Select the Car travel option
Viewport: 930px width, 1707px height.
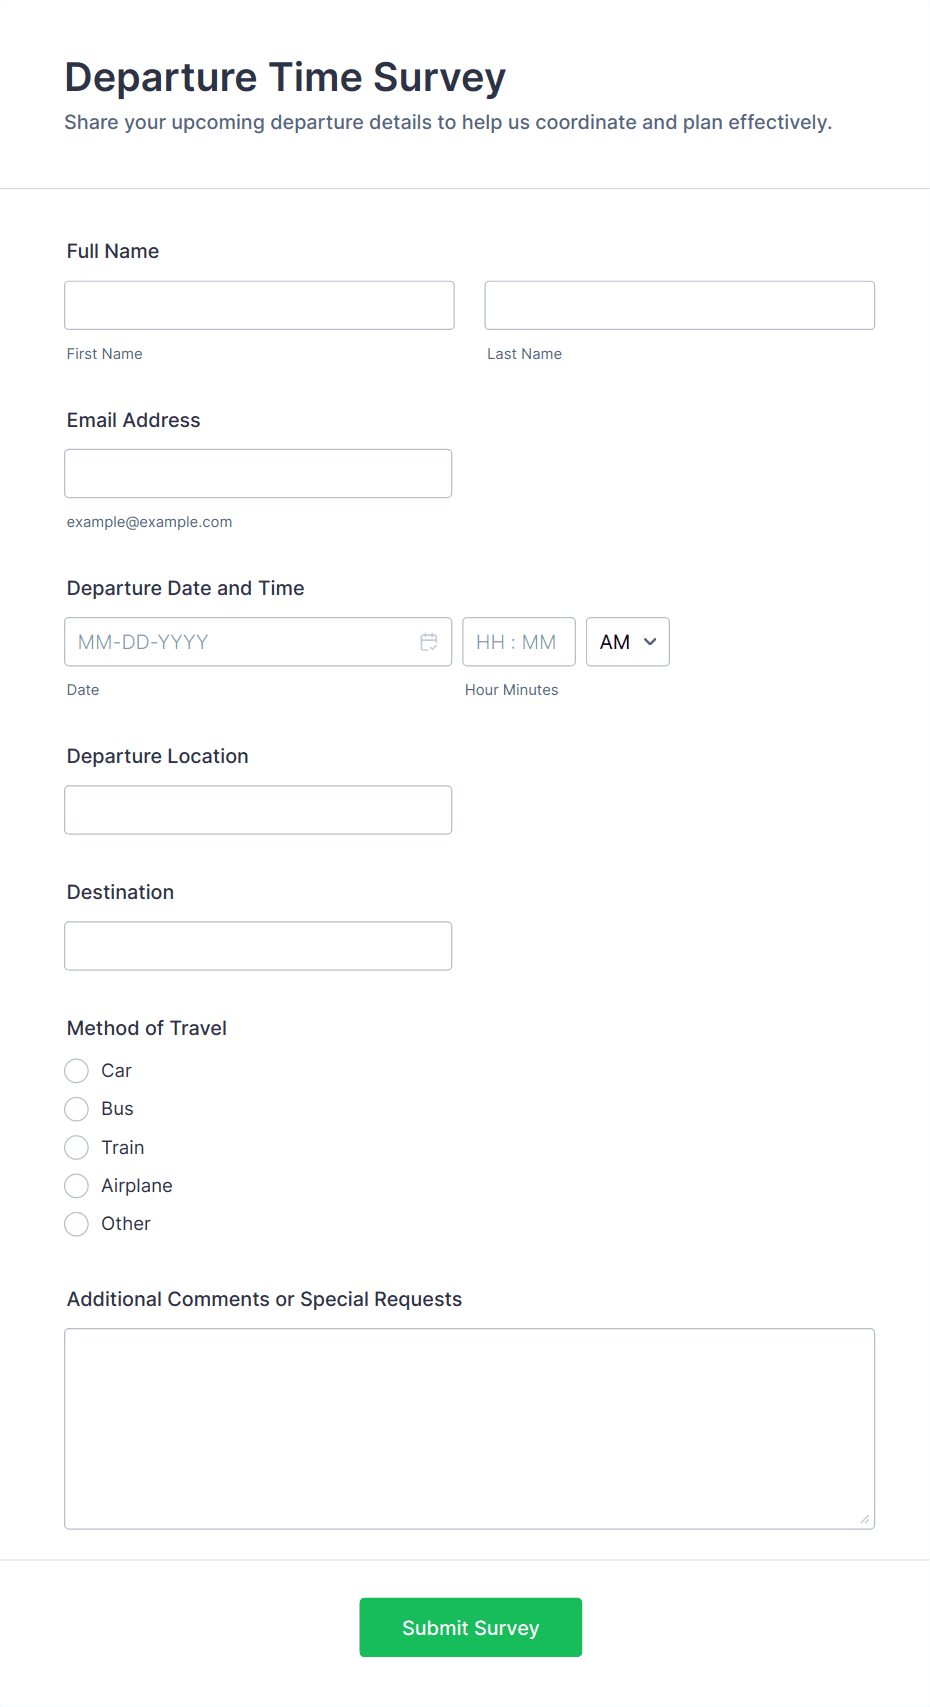coord(77,1071)
